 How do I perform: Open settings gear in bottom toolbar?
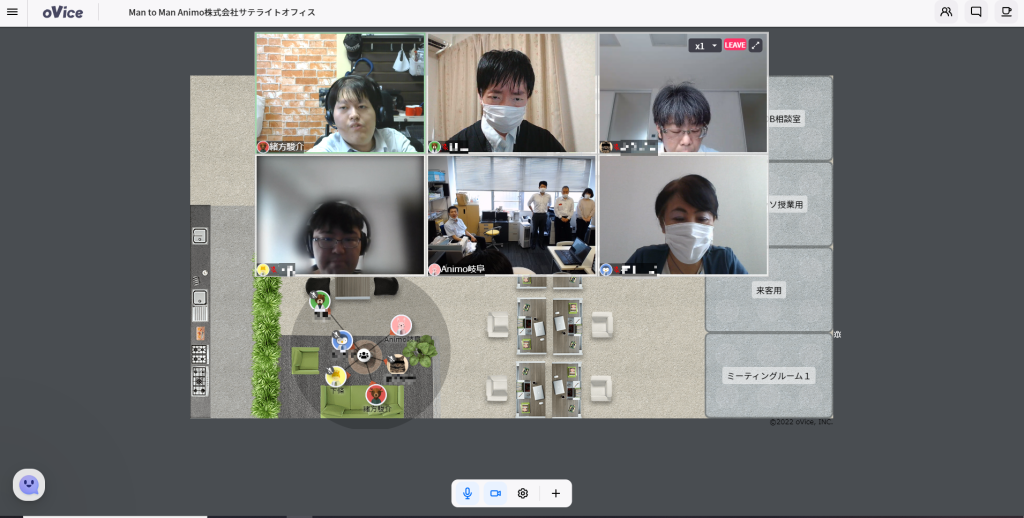click(x=522, y=493)
